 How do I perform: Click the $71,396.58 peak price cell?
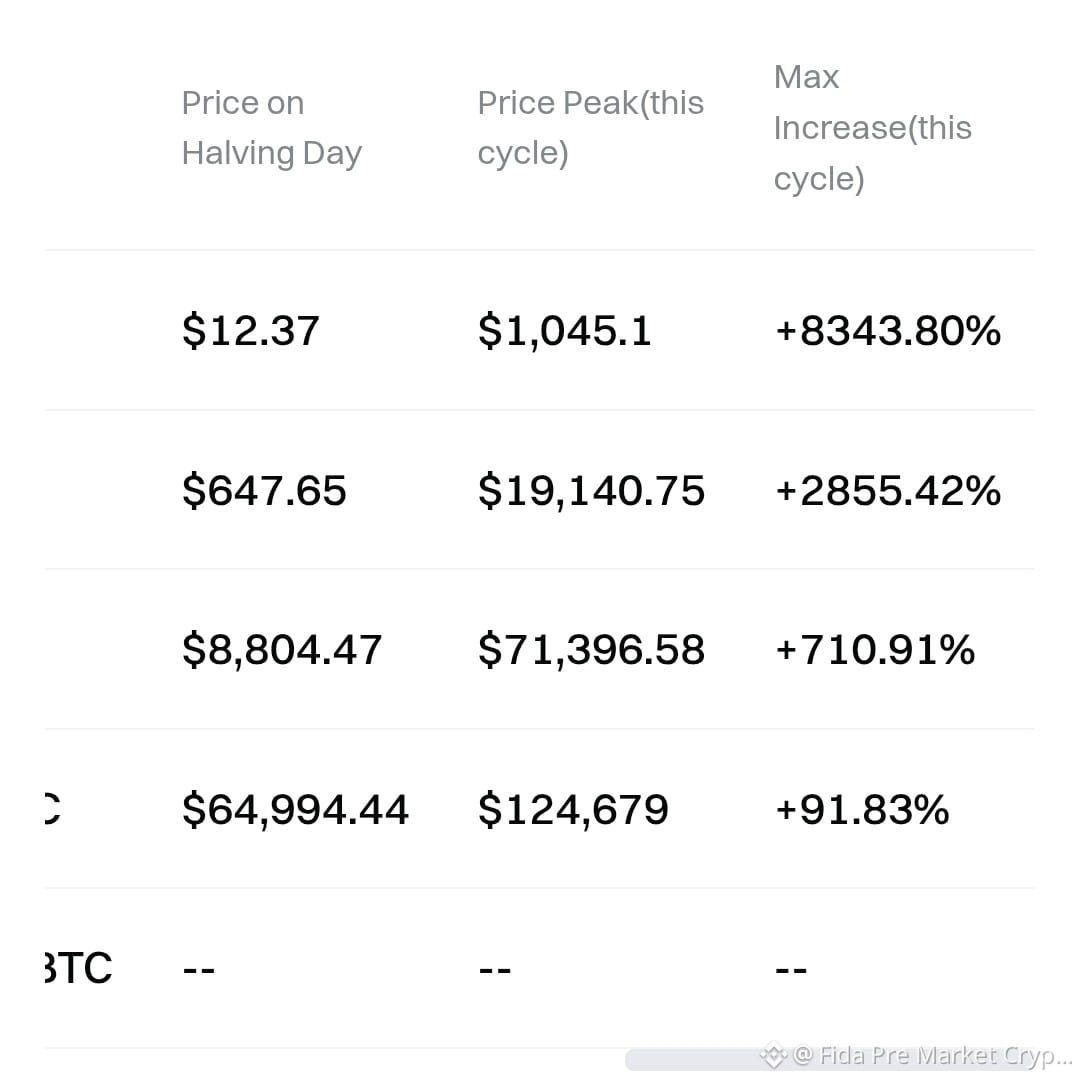[x=591, y=649]
